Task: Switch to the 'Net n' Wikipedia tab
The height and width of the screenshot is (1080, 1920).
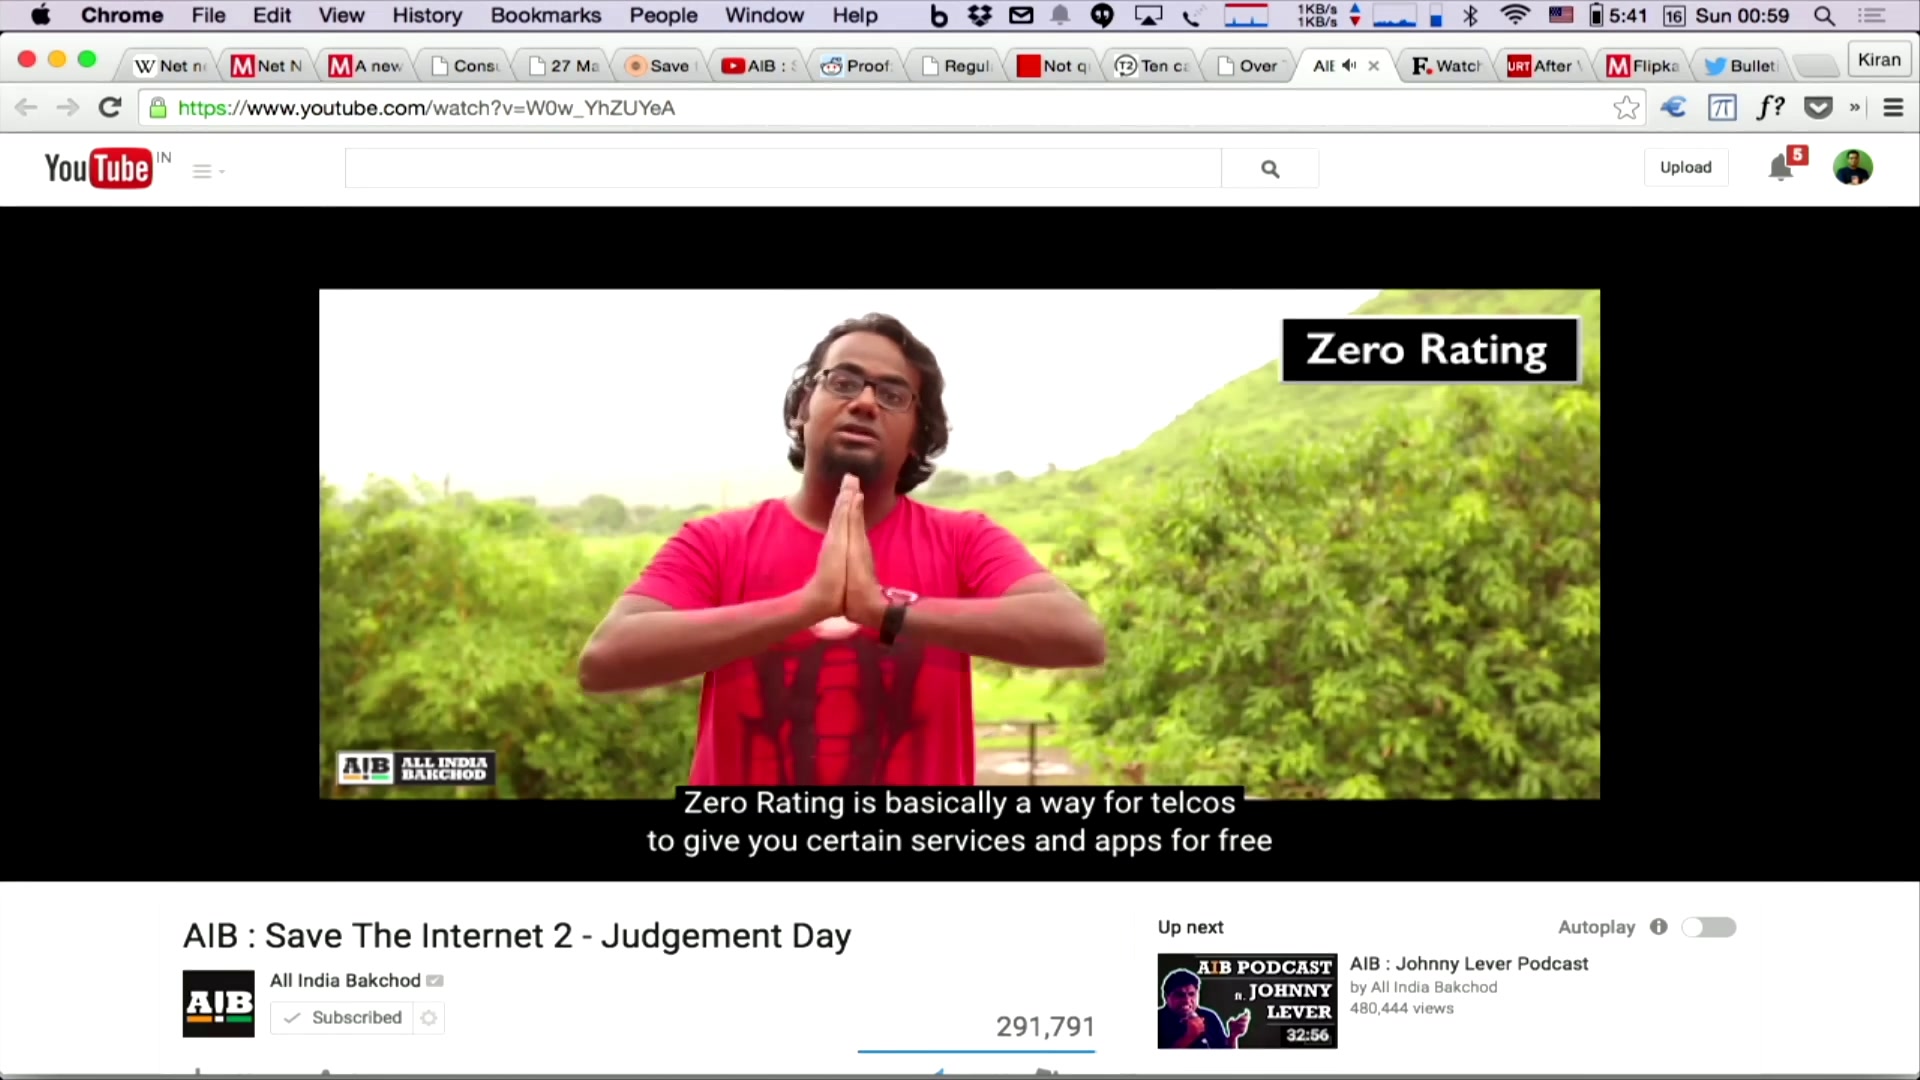Action: tap(170, 66)
